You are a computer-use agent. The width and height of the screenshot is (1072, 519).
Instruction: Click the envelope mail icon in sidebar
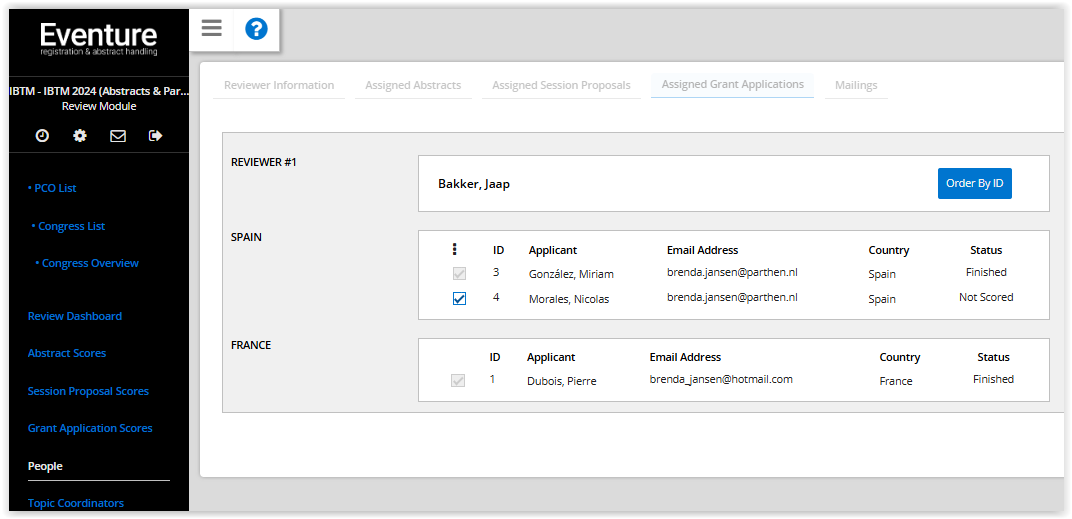118,135
